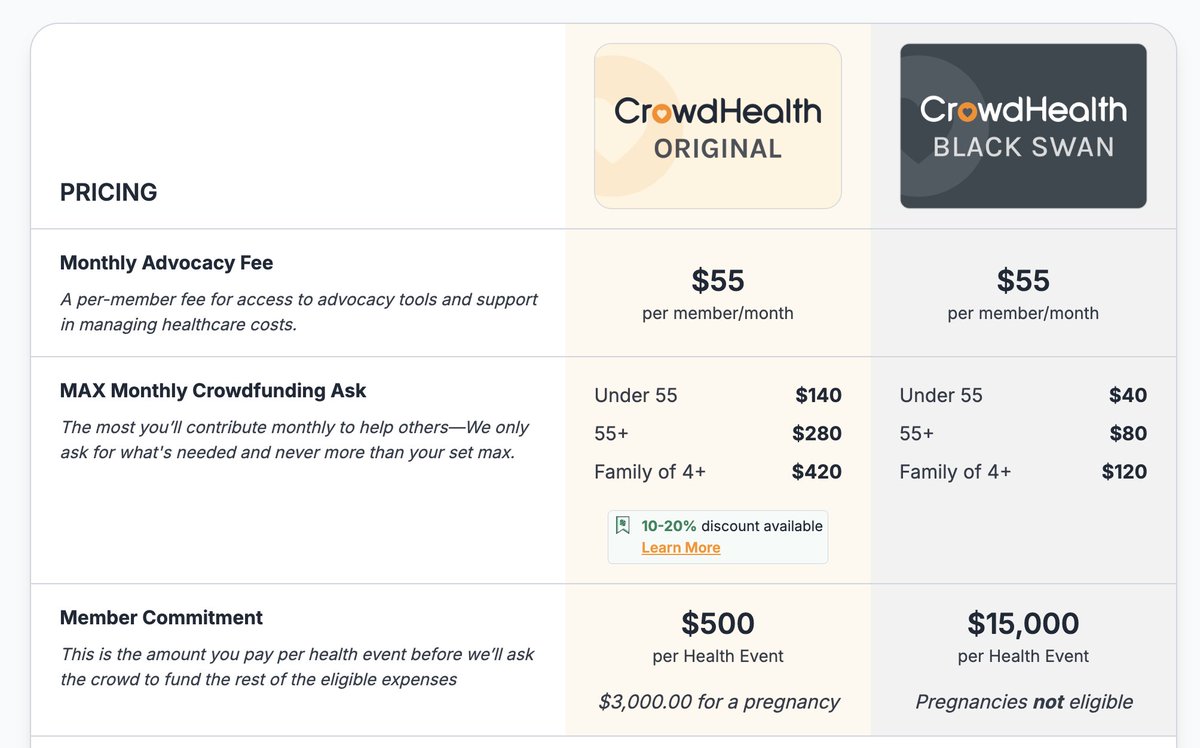Click the $120 Family of 4+ price
Viewport: 1200px width, 748px height.
[x=1124, y=472]
